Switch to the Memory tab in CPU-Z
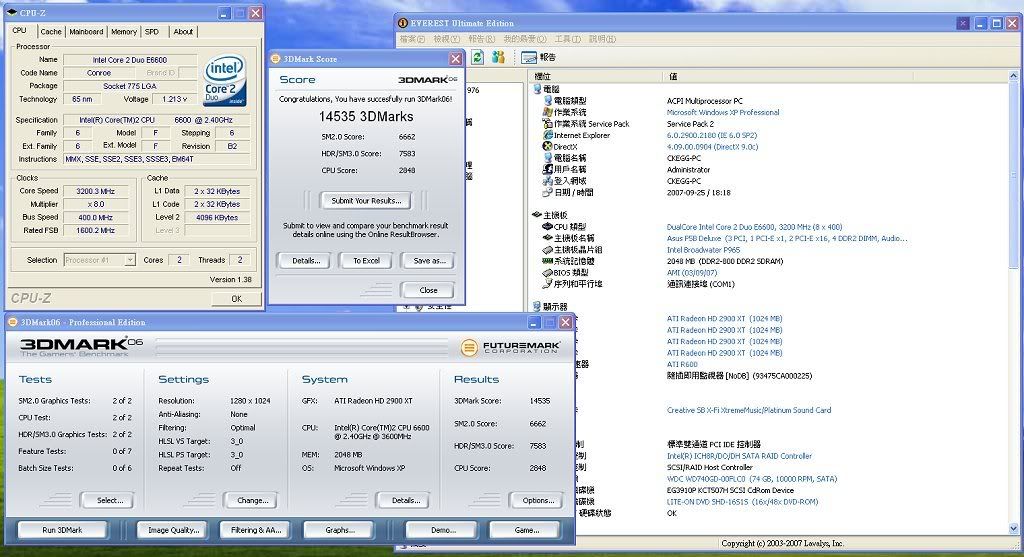 (x=123, y=31)
